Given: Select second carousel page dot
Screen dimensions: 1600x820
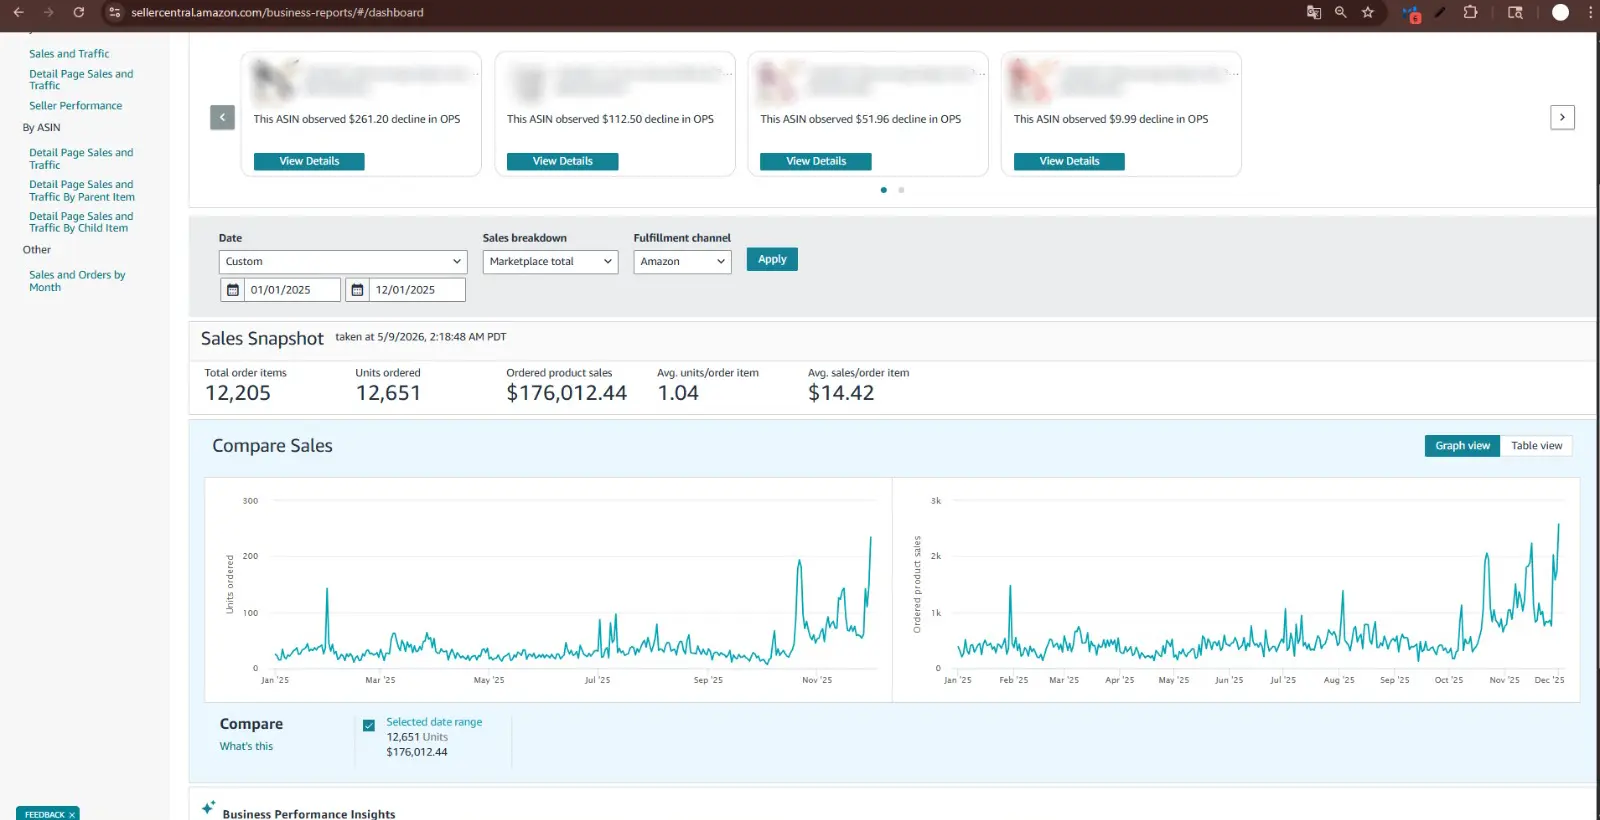Looking at the screenshot, I should [901, 190].
